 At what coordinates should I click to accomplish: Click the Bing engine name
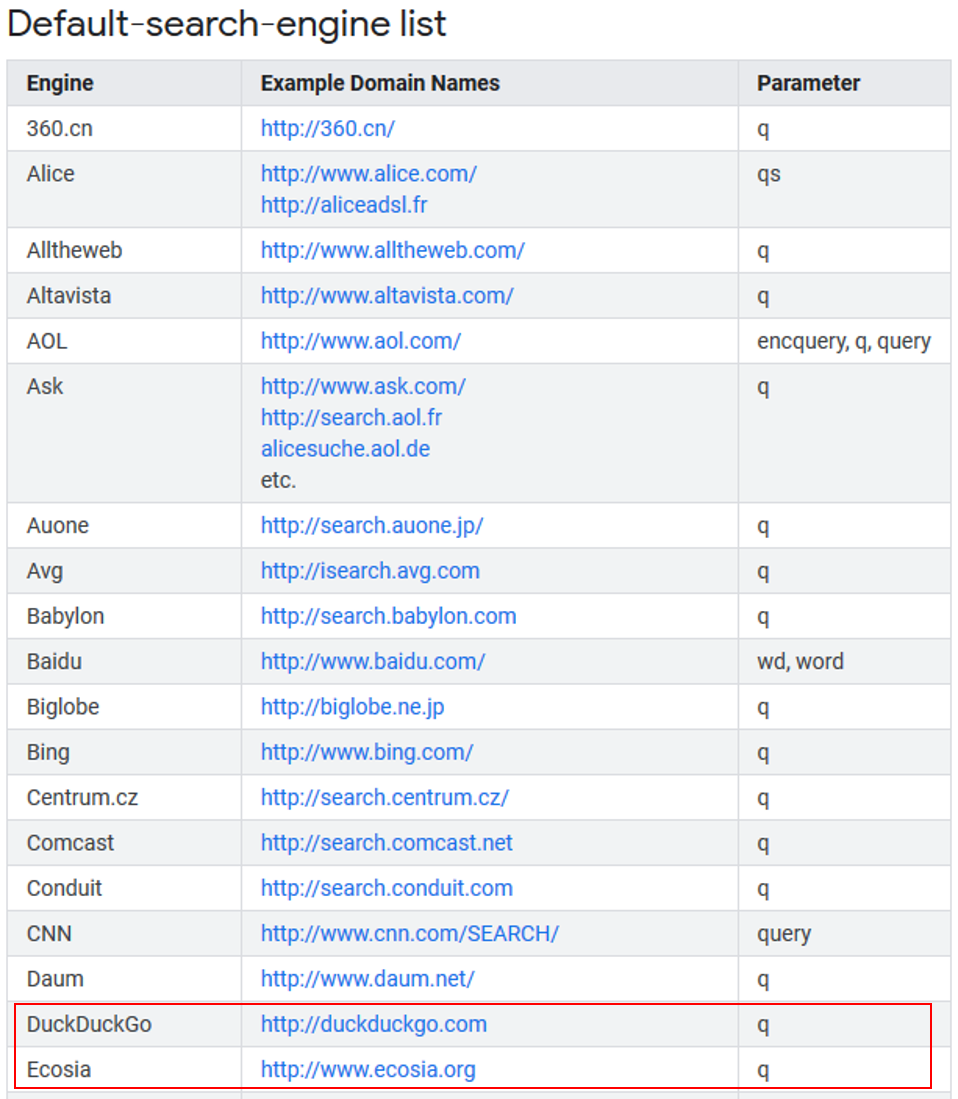48,752
